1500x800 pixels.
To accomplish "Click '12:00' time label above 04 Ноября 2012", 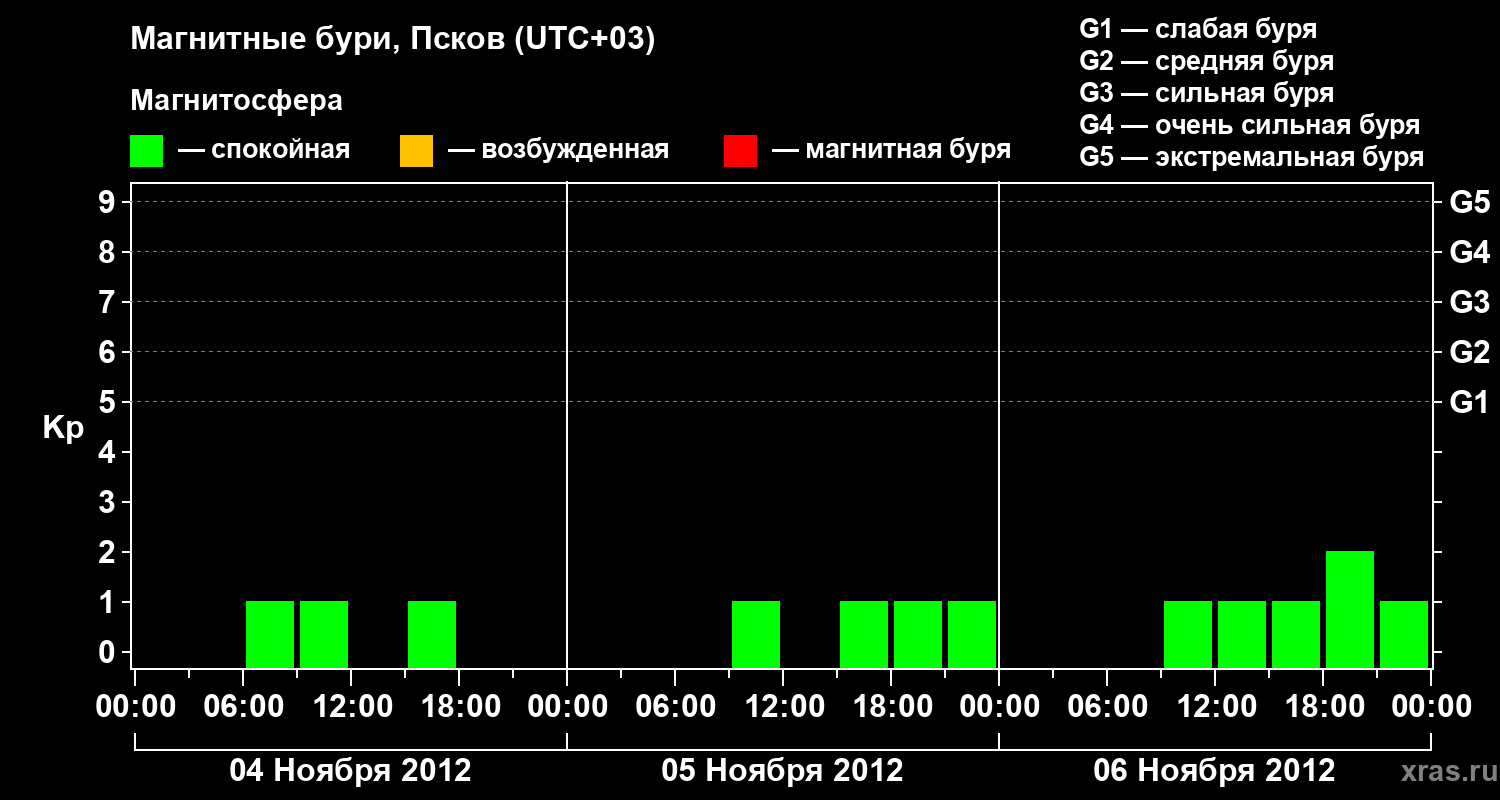I will (351, 707).
